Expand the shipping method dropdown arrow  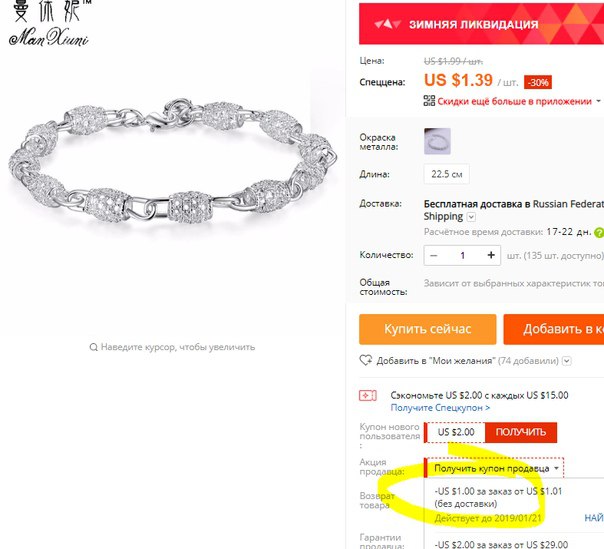471,217
